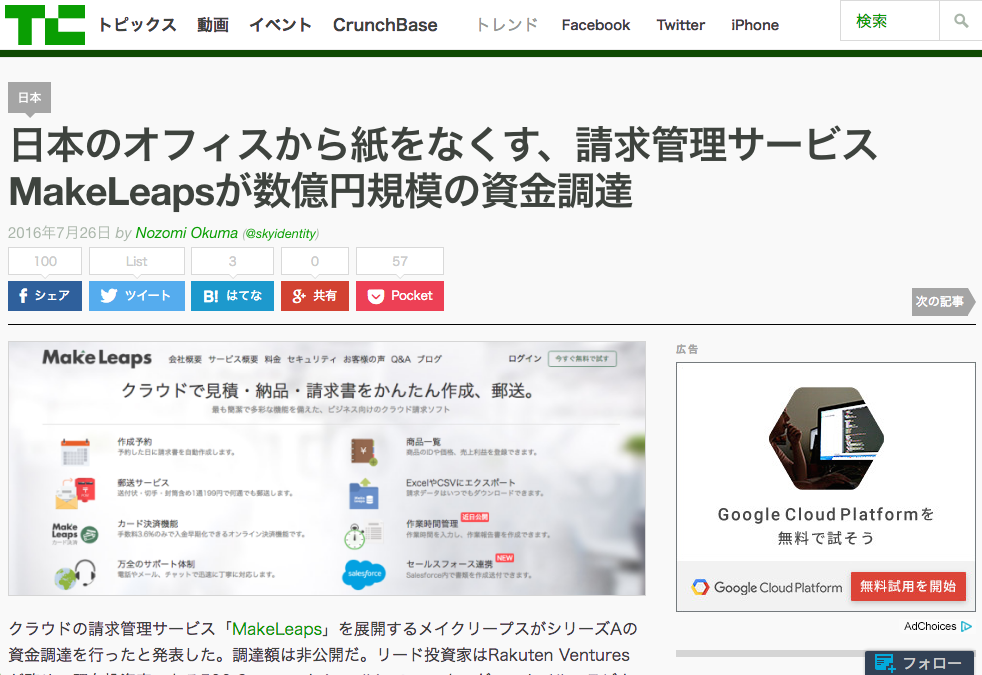Open author Nozomi Okuma's page

(187, 233)
